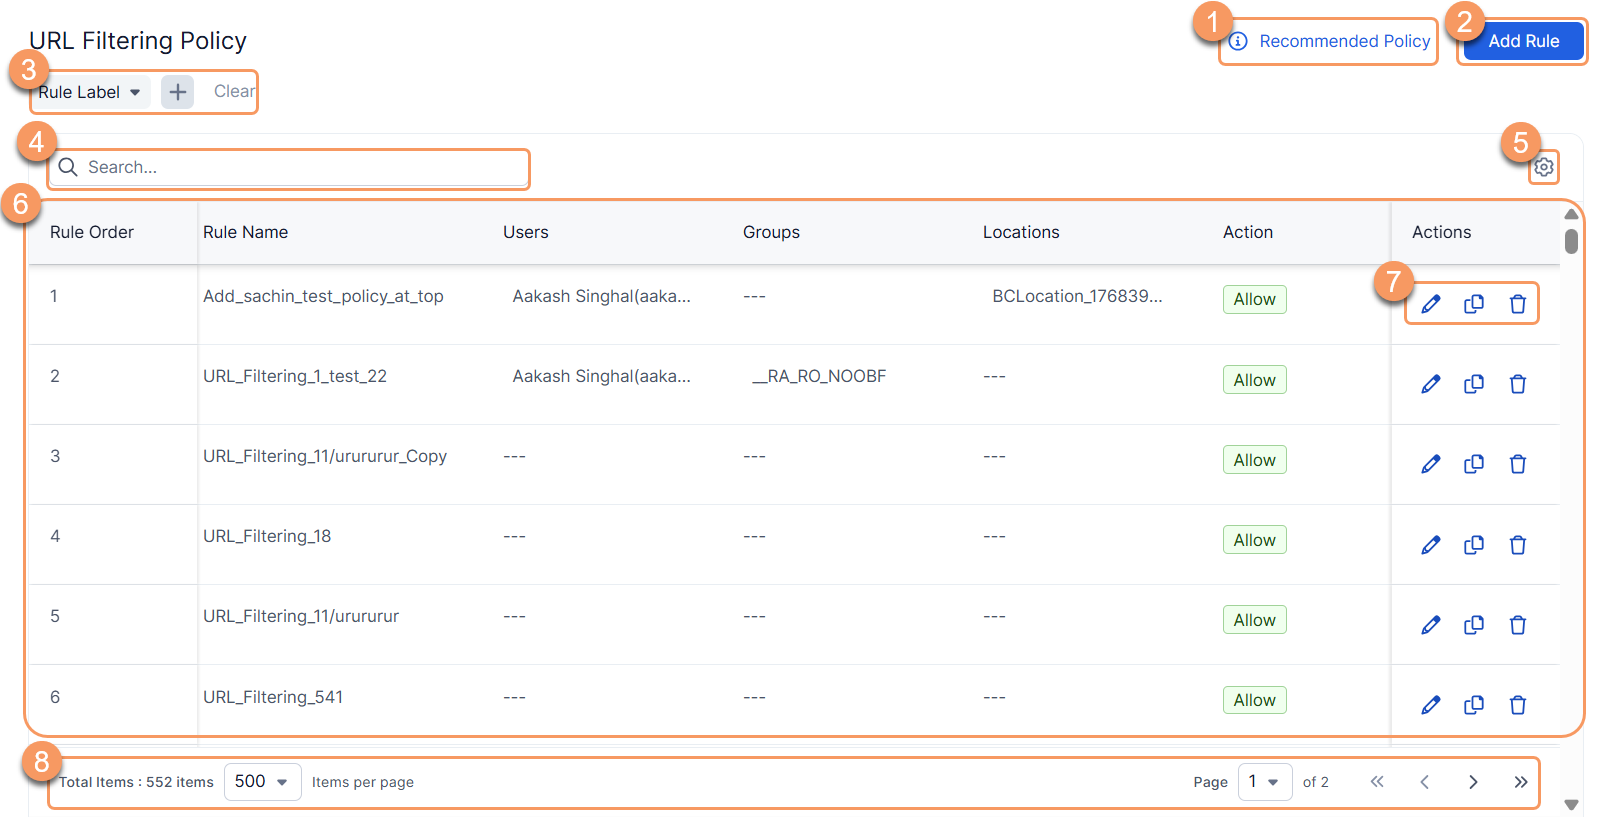Go to the first page
Image resolution: width=1611 pixels, height=817 pixels.
[1377, 782]
